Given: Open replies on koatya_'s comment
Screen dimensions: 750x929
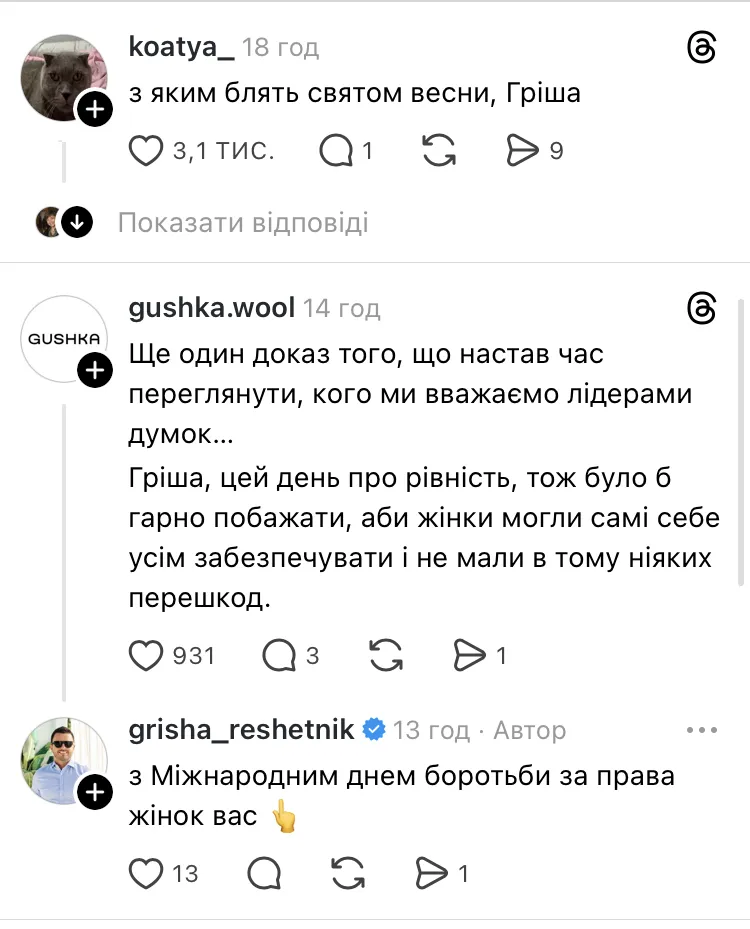Looking at the screenshot, I should click(336, 151).
